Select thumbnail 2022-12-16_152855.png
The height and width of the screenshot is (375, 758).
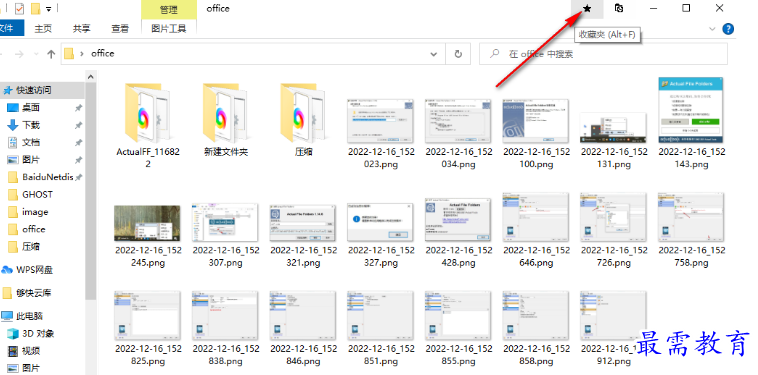tap(459, 329)
